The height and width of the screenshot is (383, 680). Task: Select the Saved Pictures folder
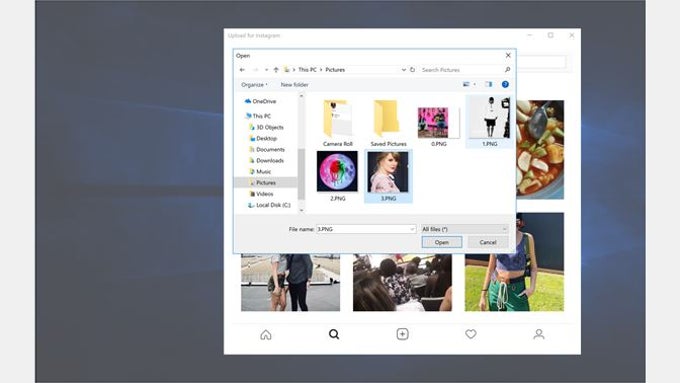tap(388, 123)
